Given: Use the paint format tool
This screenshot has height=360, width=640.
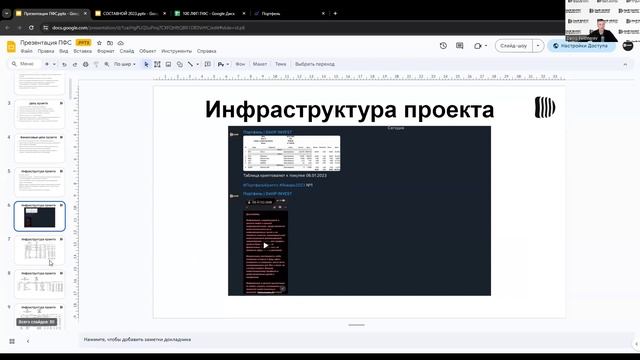Looking at the screenshot, I should 96,64.
